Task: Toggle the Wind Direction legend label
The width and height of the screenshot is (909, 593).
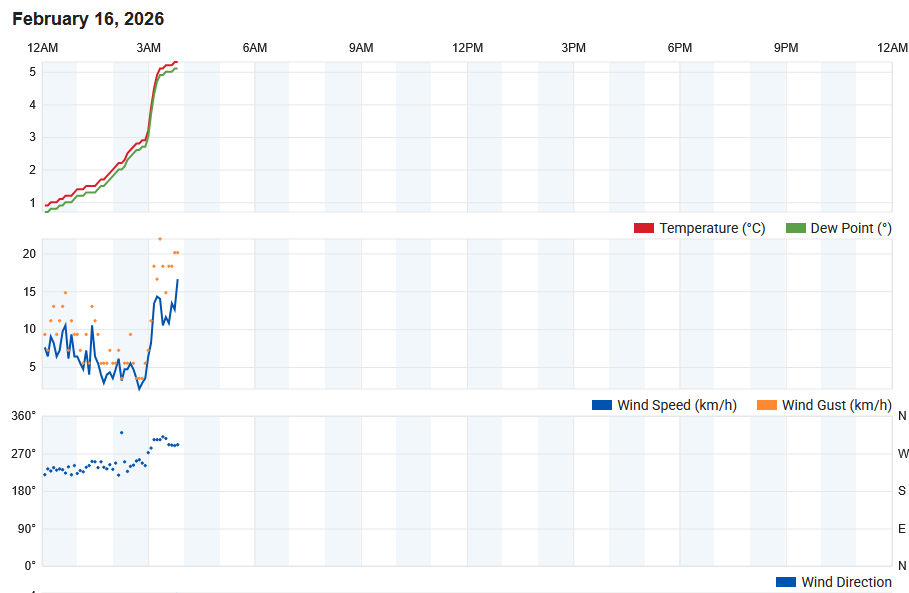Action: [846, 581]
